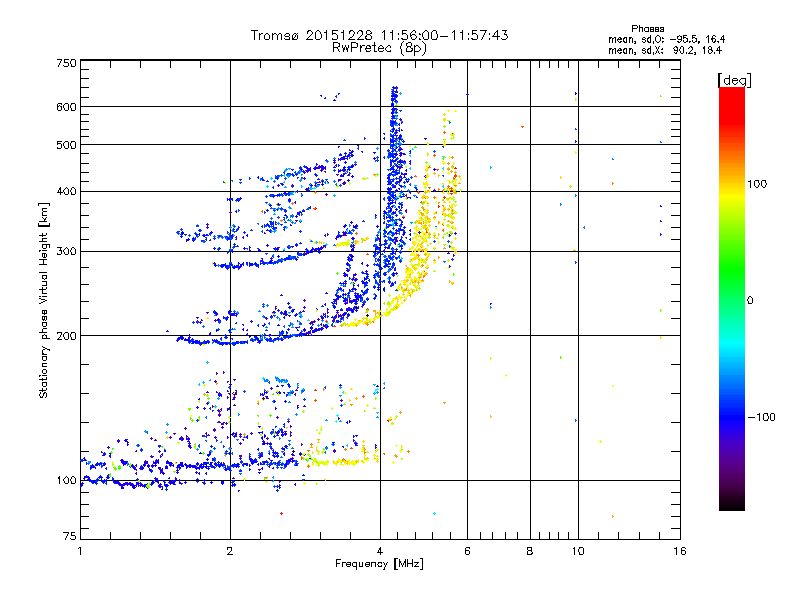Click the colorbar tick label '100'
Screen dimensions: 800x600
point(757,184)
